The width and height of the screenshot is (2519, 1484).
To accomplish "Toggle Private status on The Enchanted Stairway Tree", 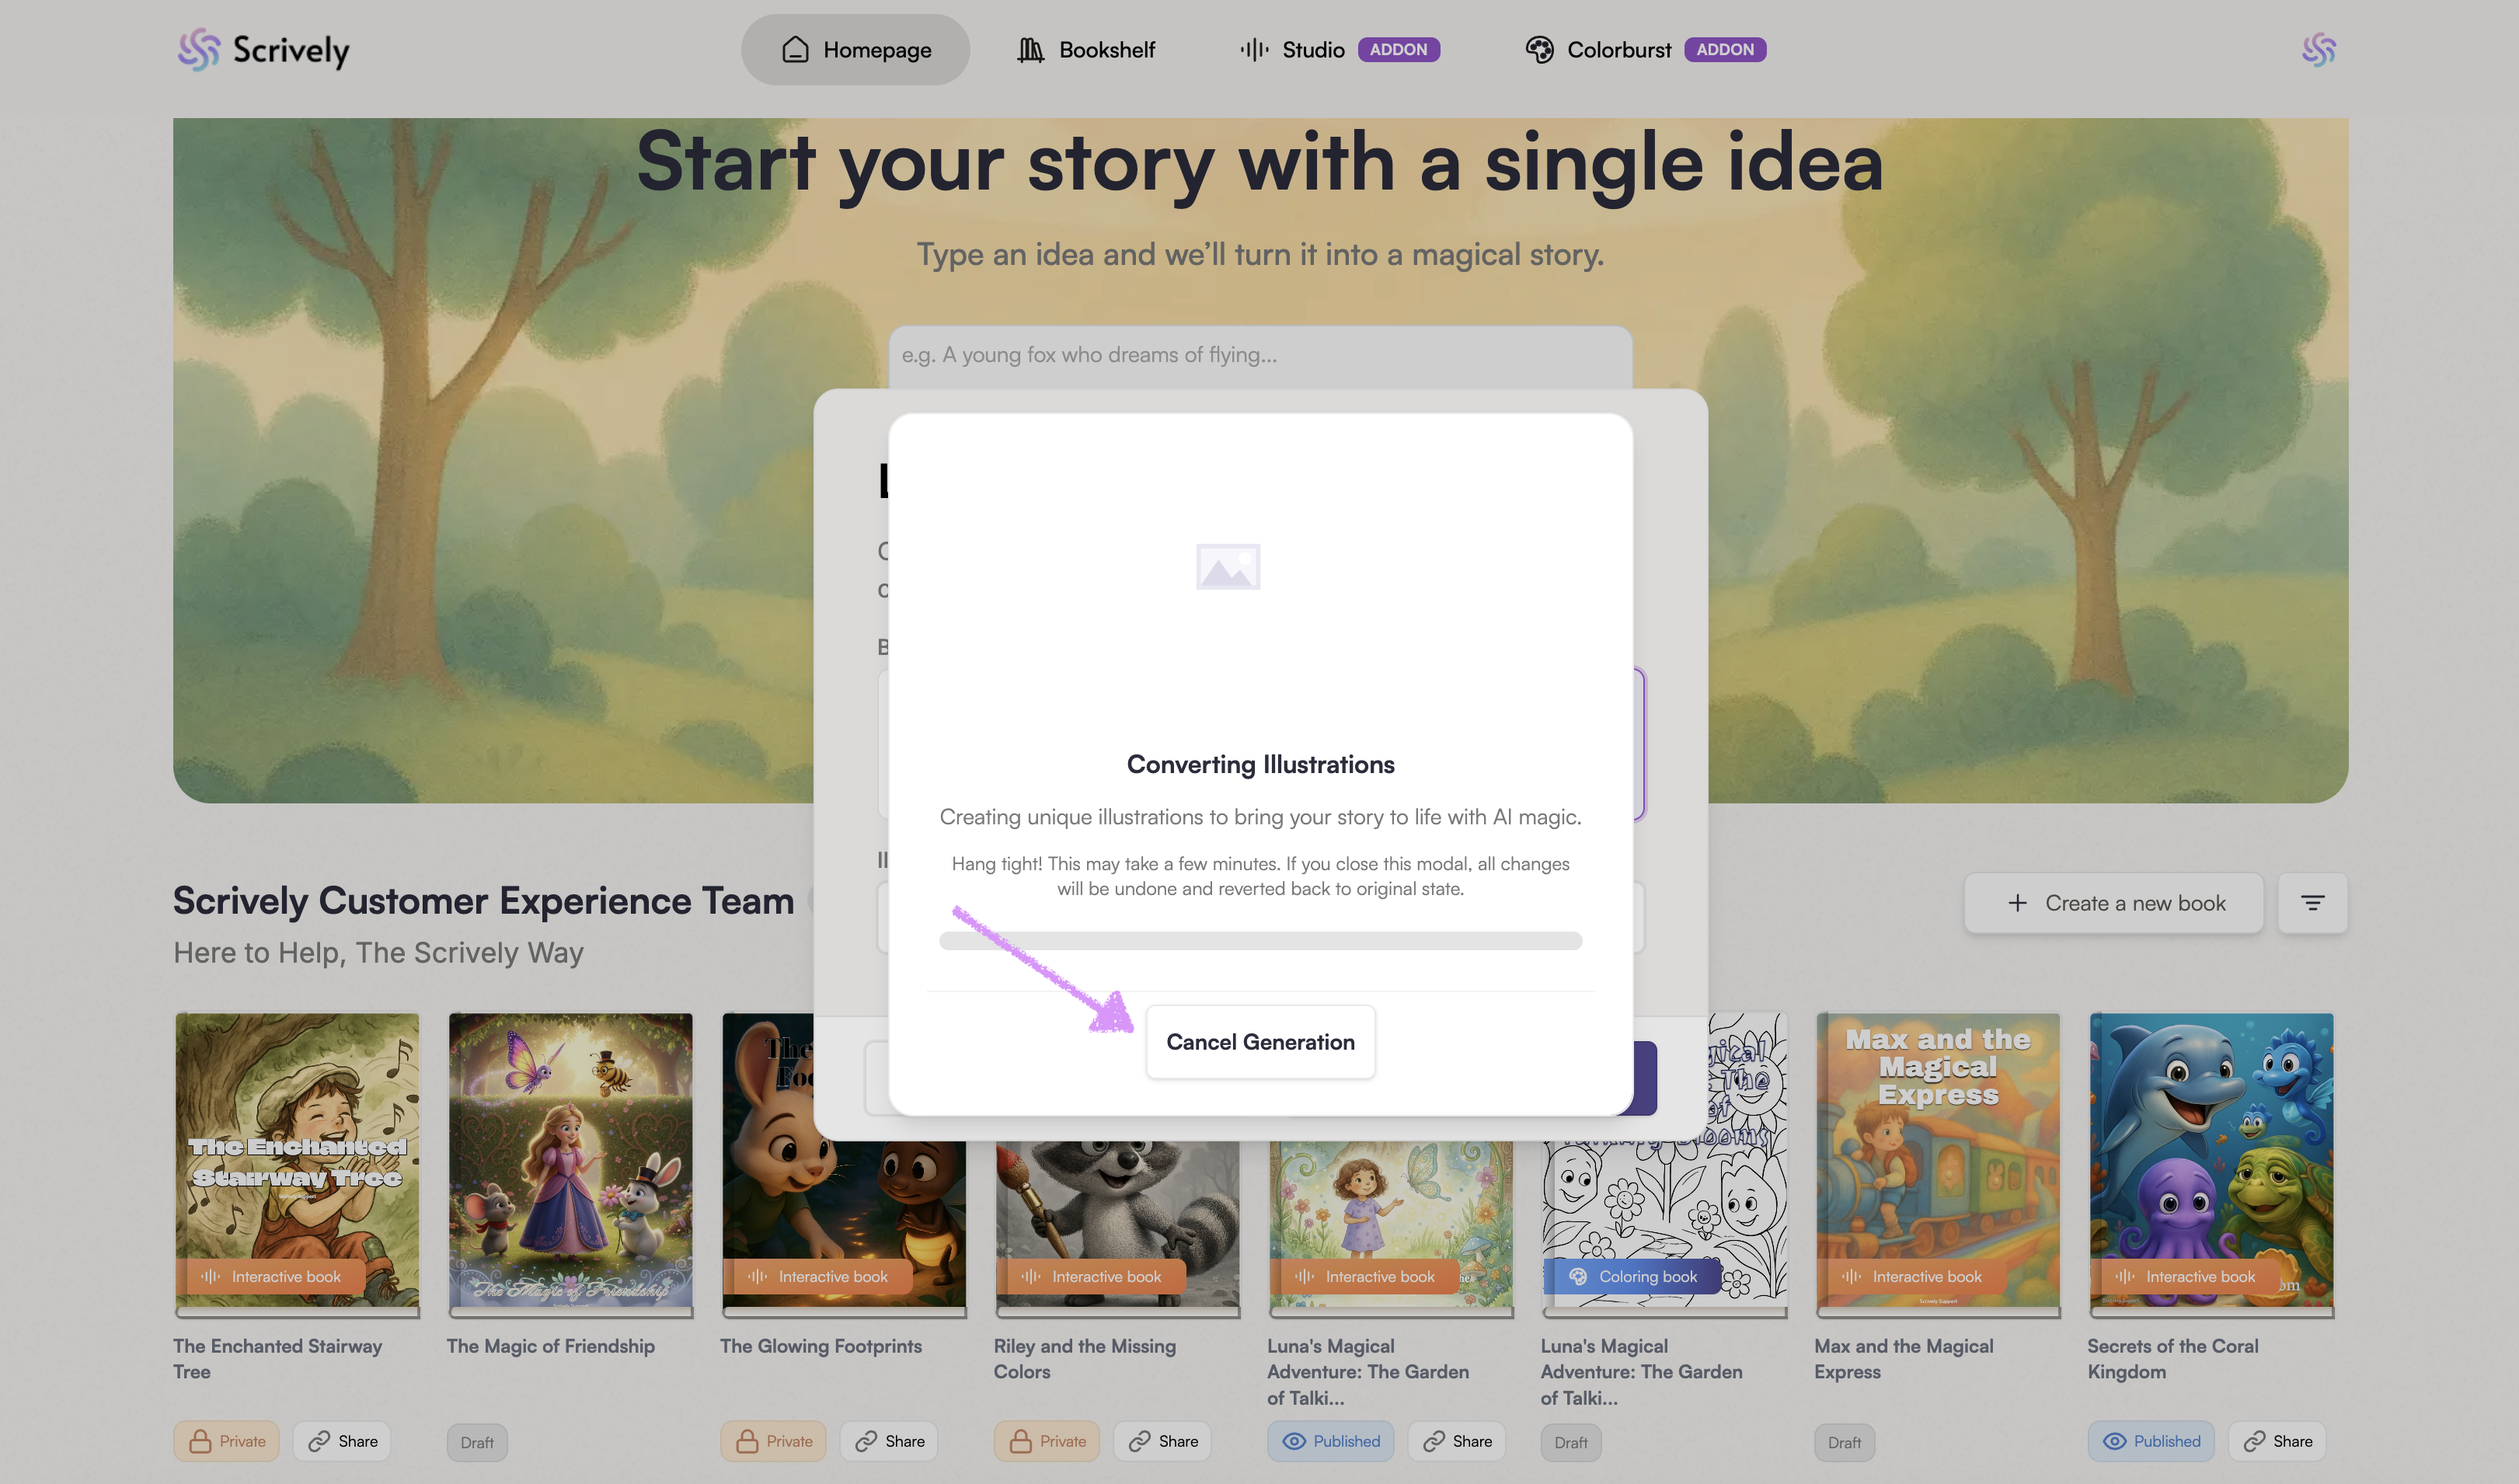I will coord(227,1441).
